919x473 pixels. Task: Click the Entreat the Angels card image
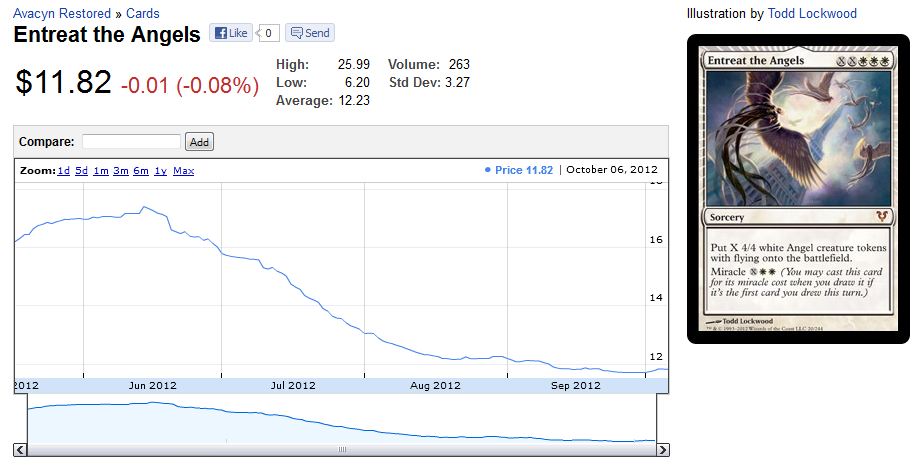pos(798,189)
